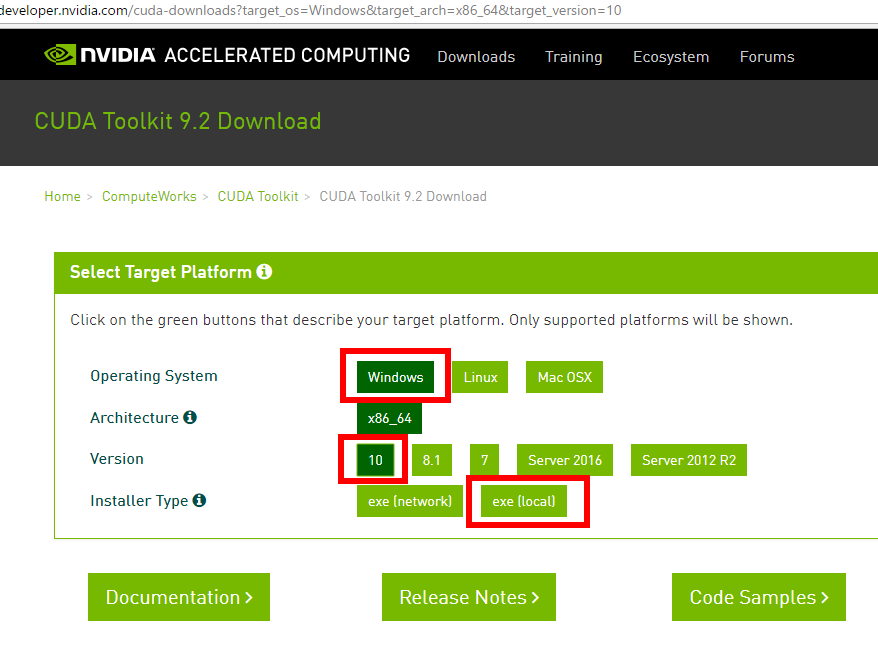Open the Code Samples button
The height and width of the screenshot is (648, 878).
(759, 597)
